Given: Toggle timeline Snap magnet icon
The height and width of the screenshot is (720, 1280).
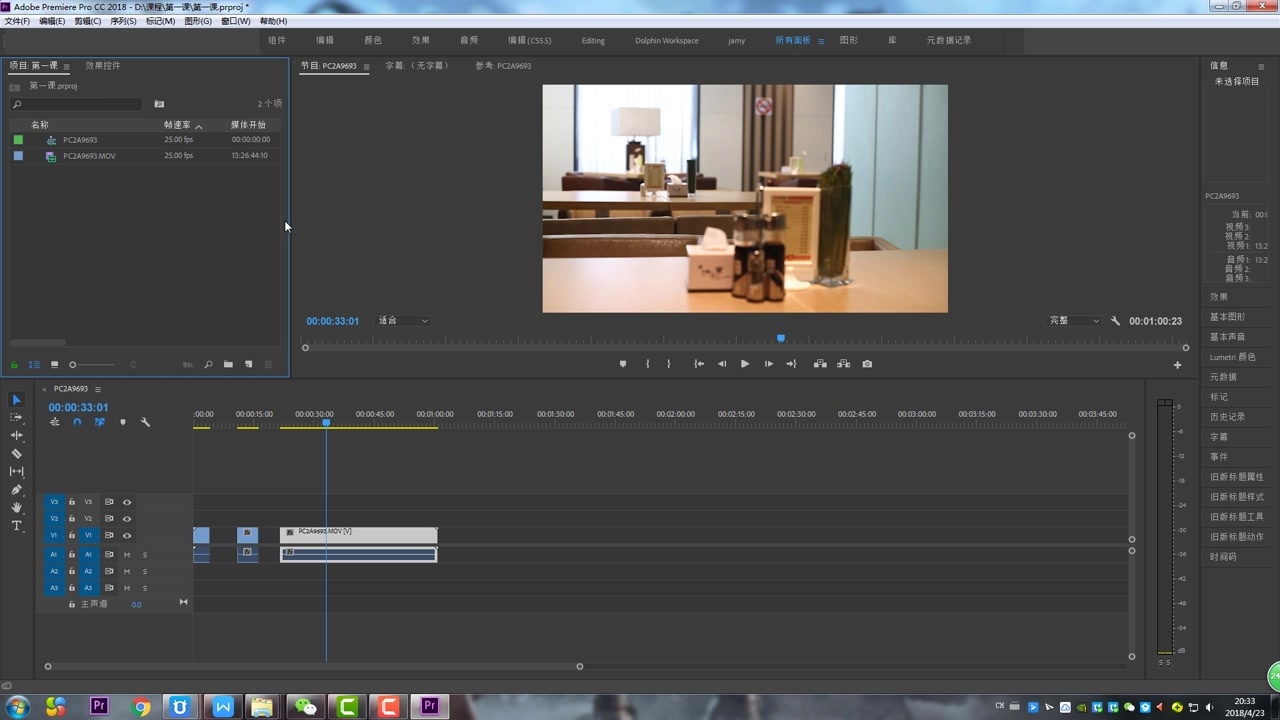Looking at the screenshot, I should pyautogui.click(x=77, y=422).
